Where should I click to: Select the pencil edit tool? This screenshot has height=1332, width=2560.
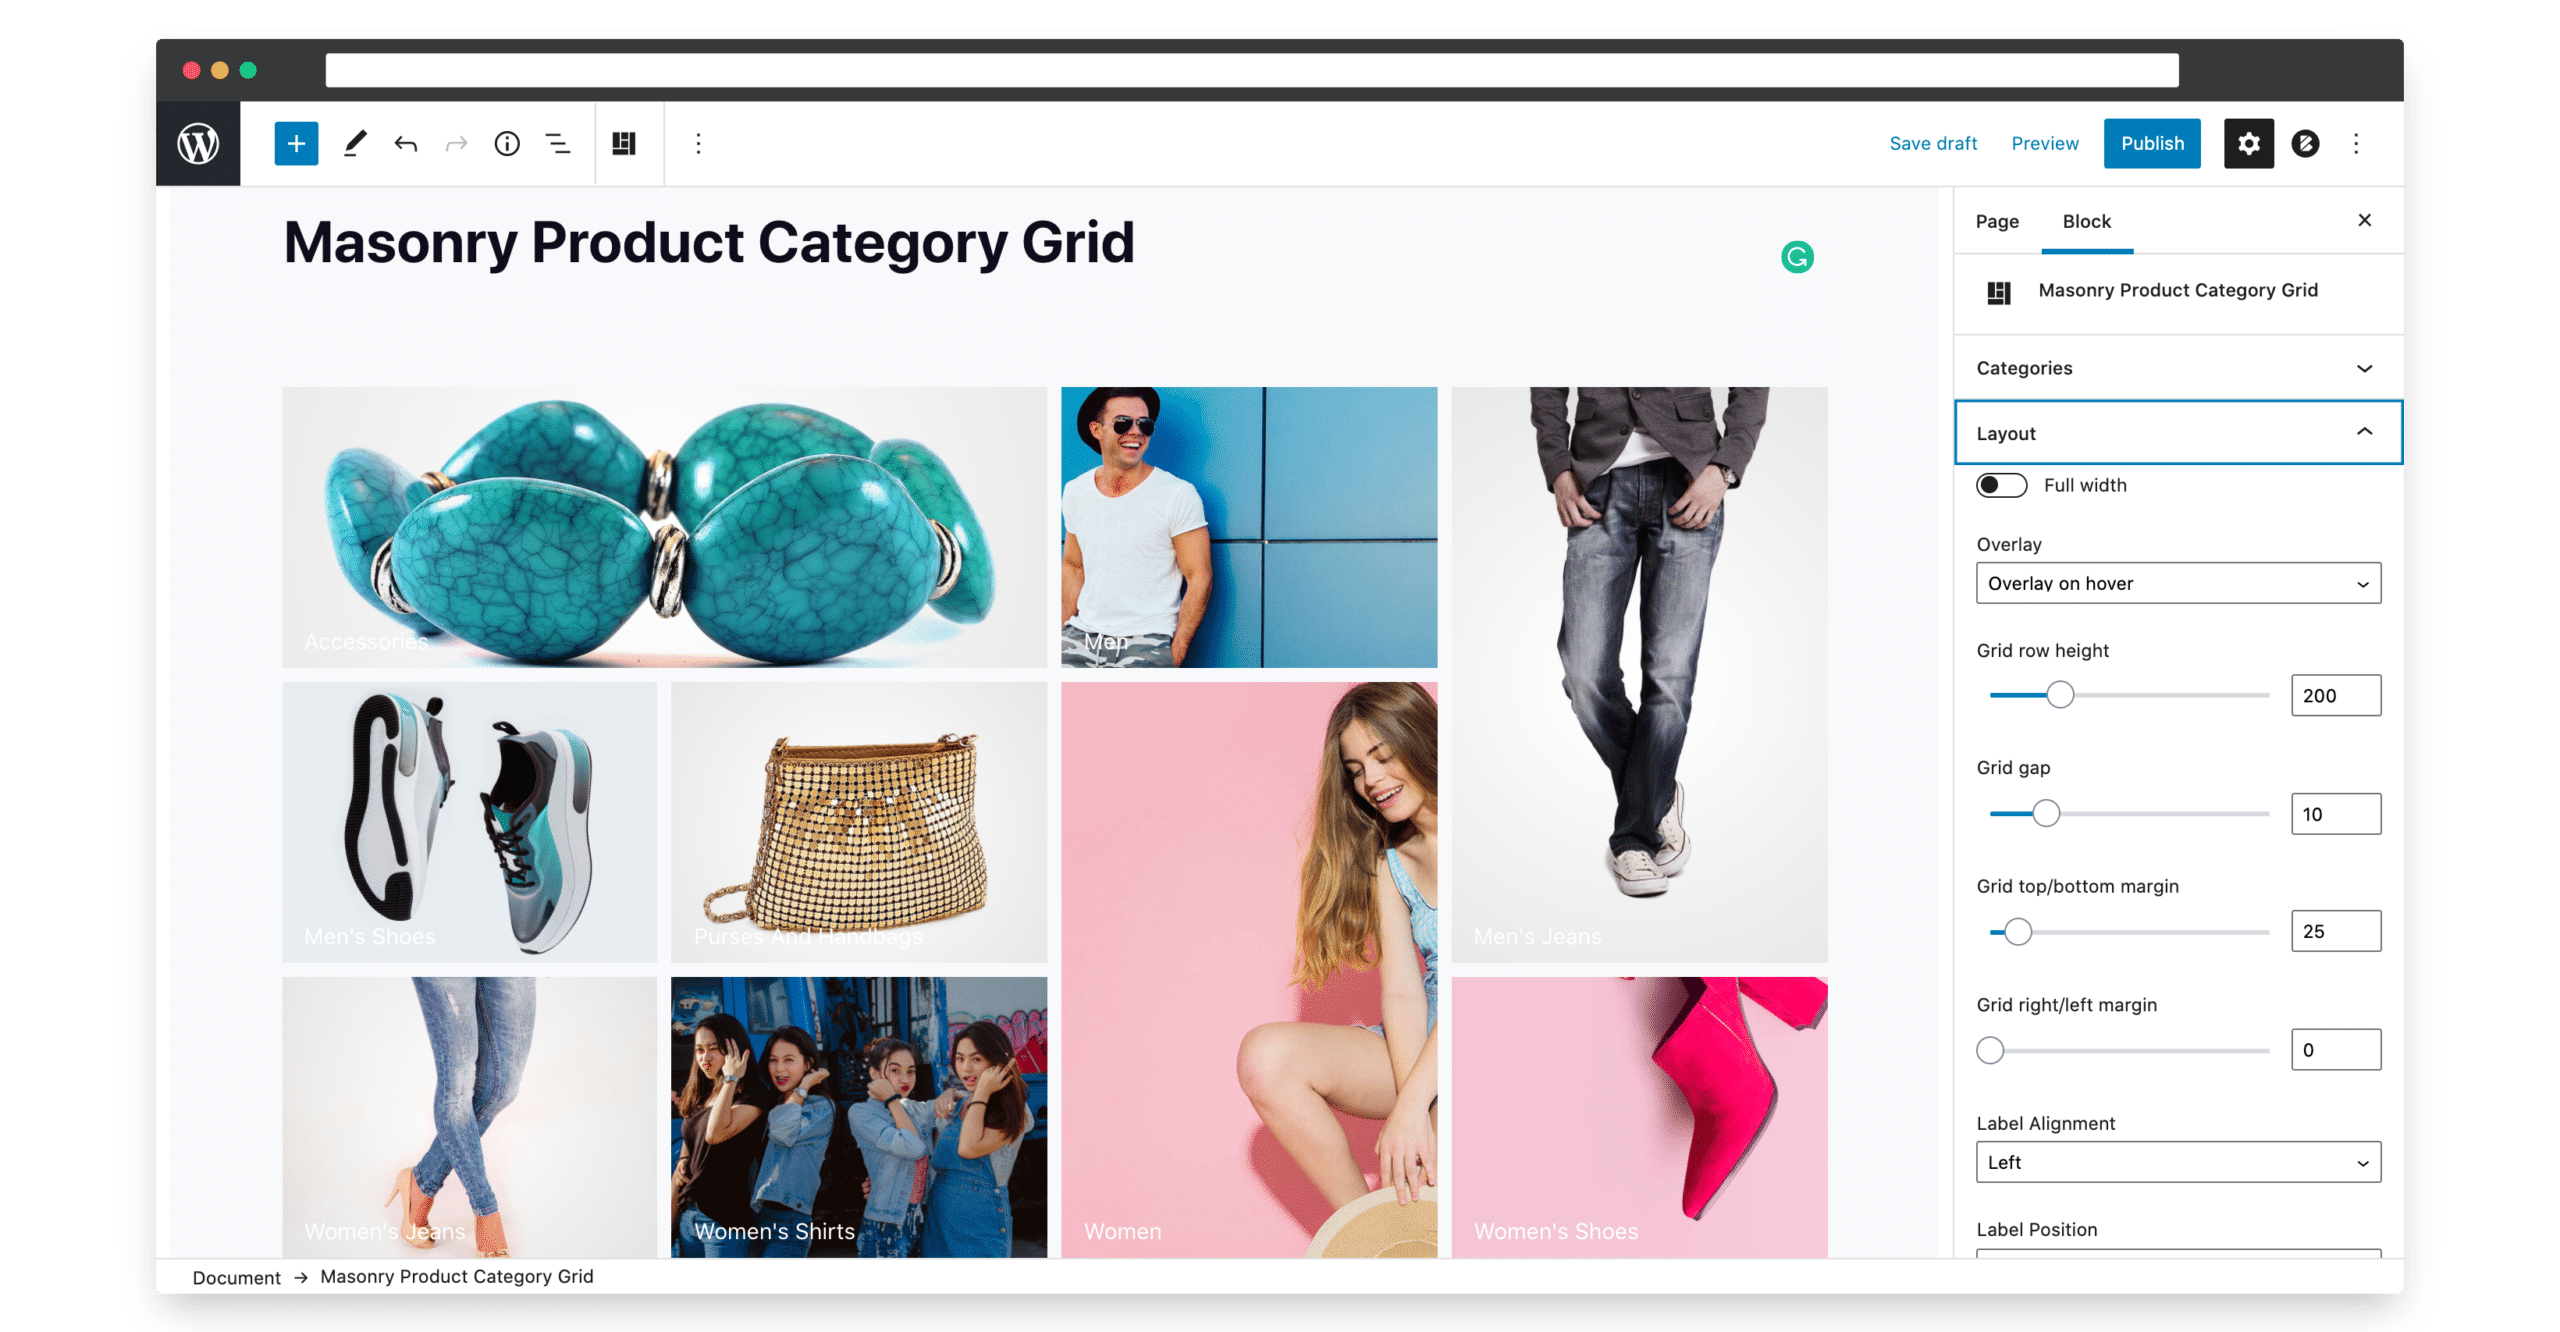coord(354,143)
